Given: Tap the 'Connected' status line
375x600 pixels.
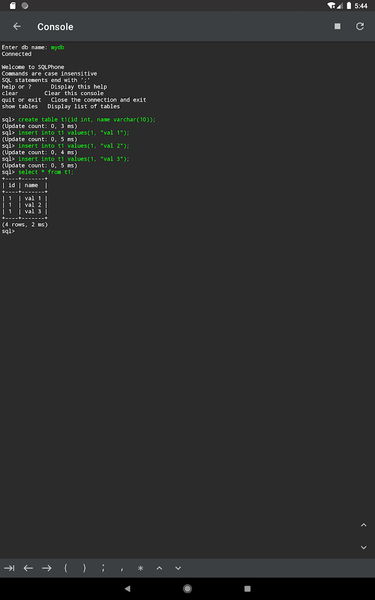Looking at the screenshot, I should coord(16,54).
